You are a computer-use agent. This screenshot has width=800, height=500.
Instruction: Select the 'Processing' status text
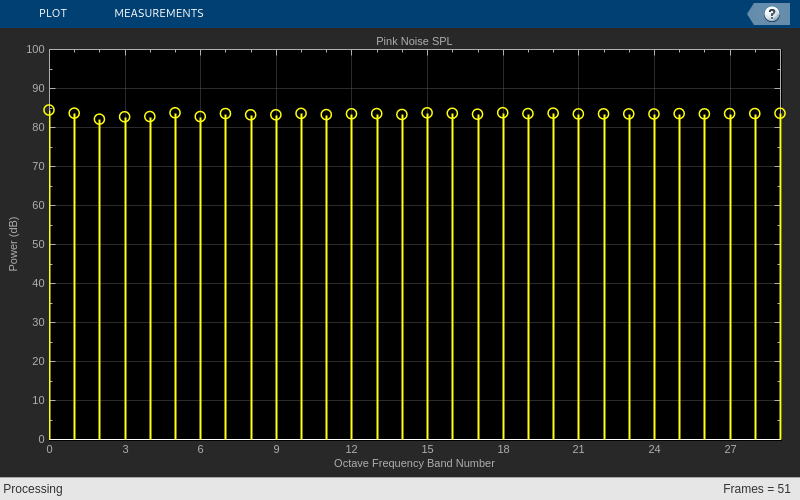[x=33, y=489]
